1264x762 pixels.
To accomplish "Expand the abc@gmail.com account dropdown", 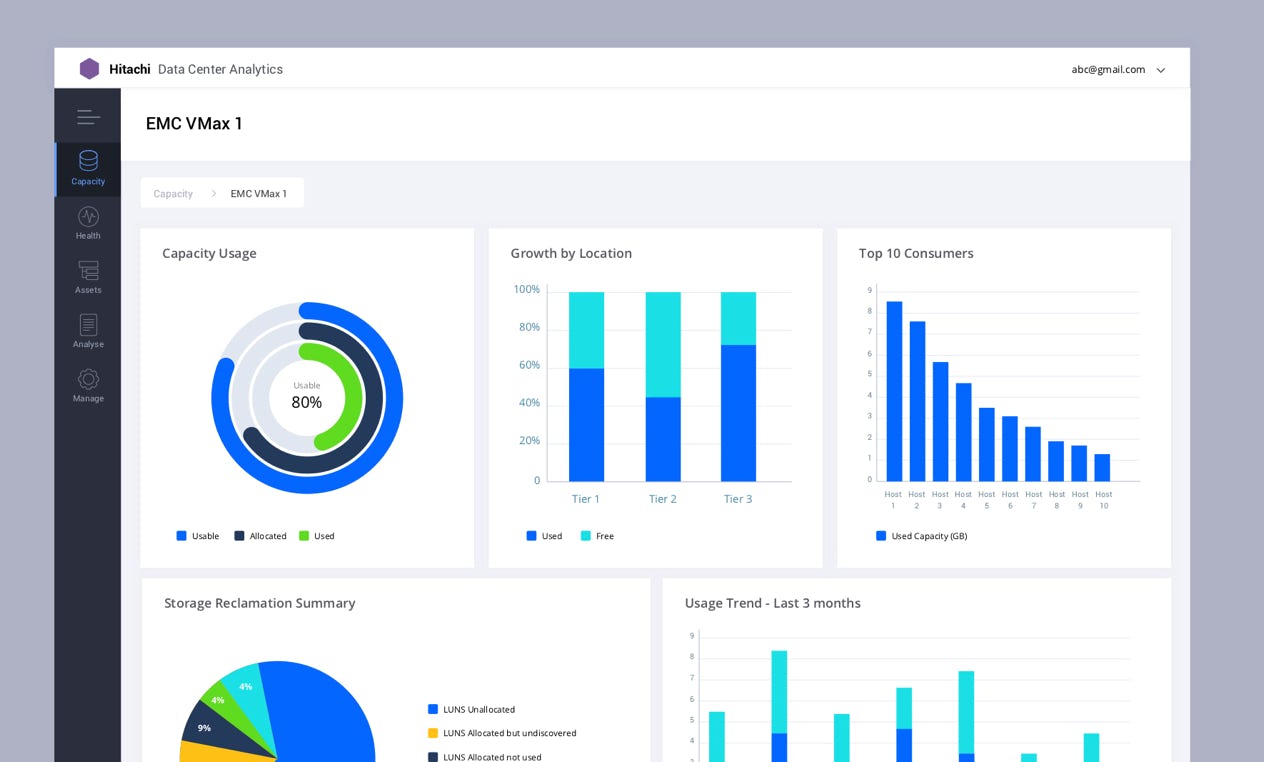I will (x=1160, y=70).
